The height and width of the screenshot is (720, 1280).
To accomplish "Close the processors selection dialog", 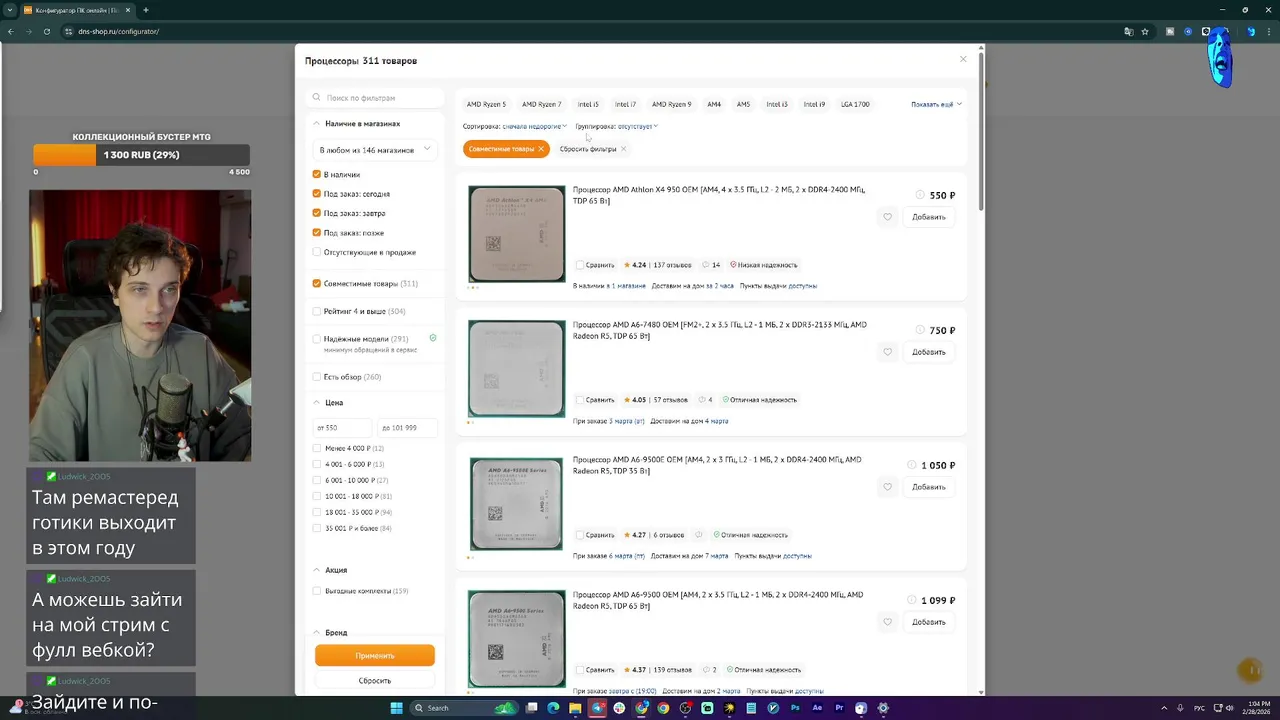I will pyautogui.click(x=963, y=59).
